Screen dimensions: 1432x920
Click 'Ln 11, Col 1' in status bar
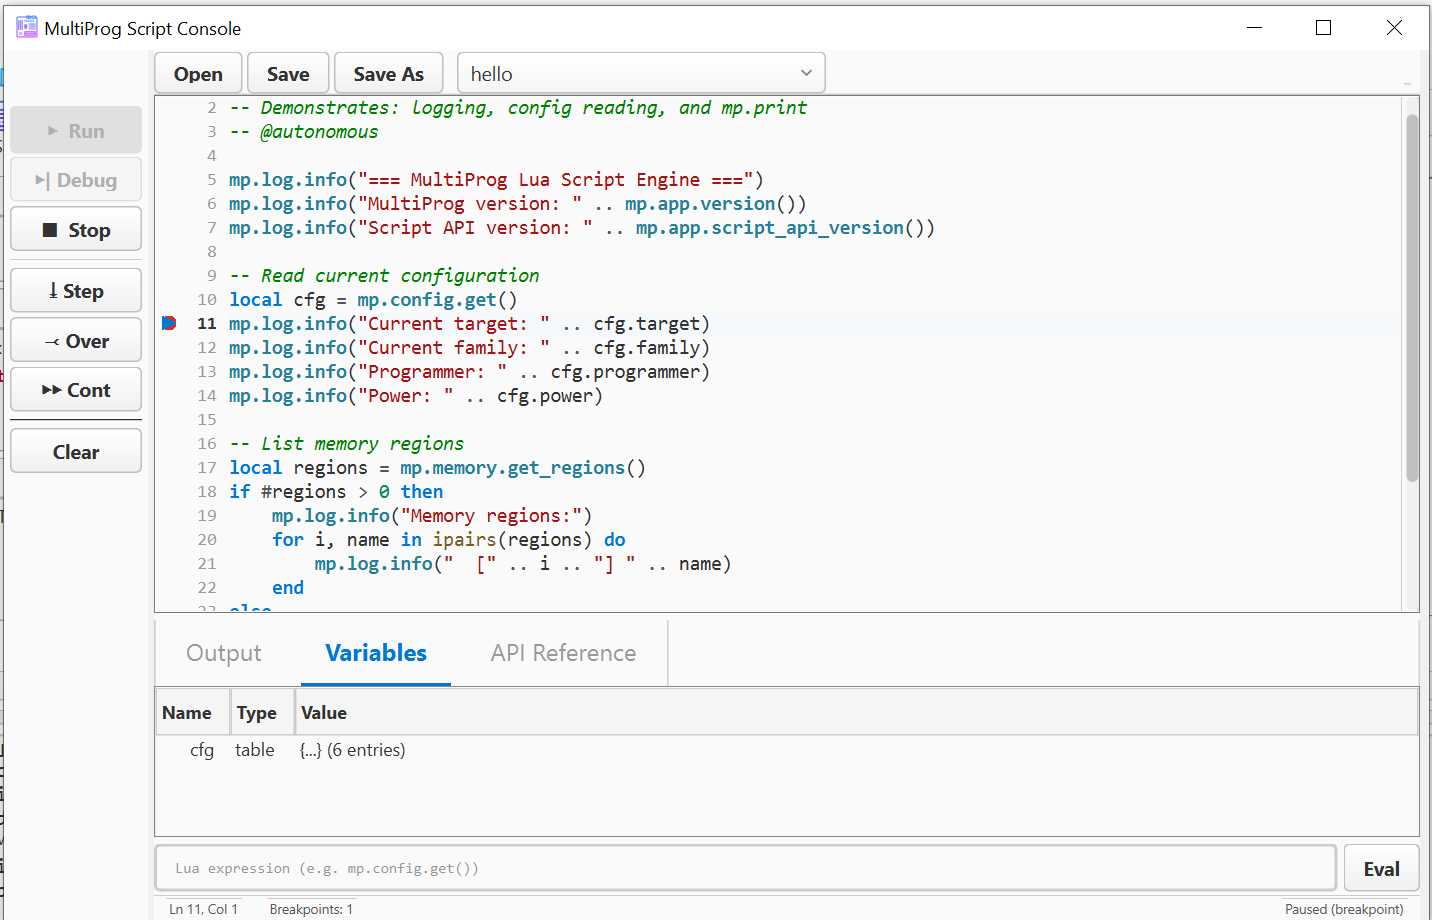204,909
